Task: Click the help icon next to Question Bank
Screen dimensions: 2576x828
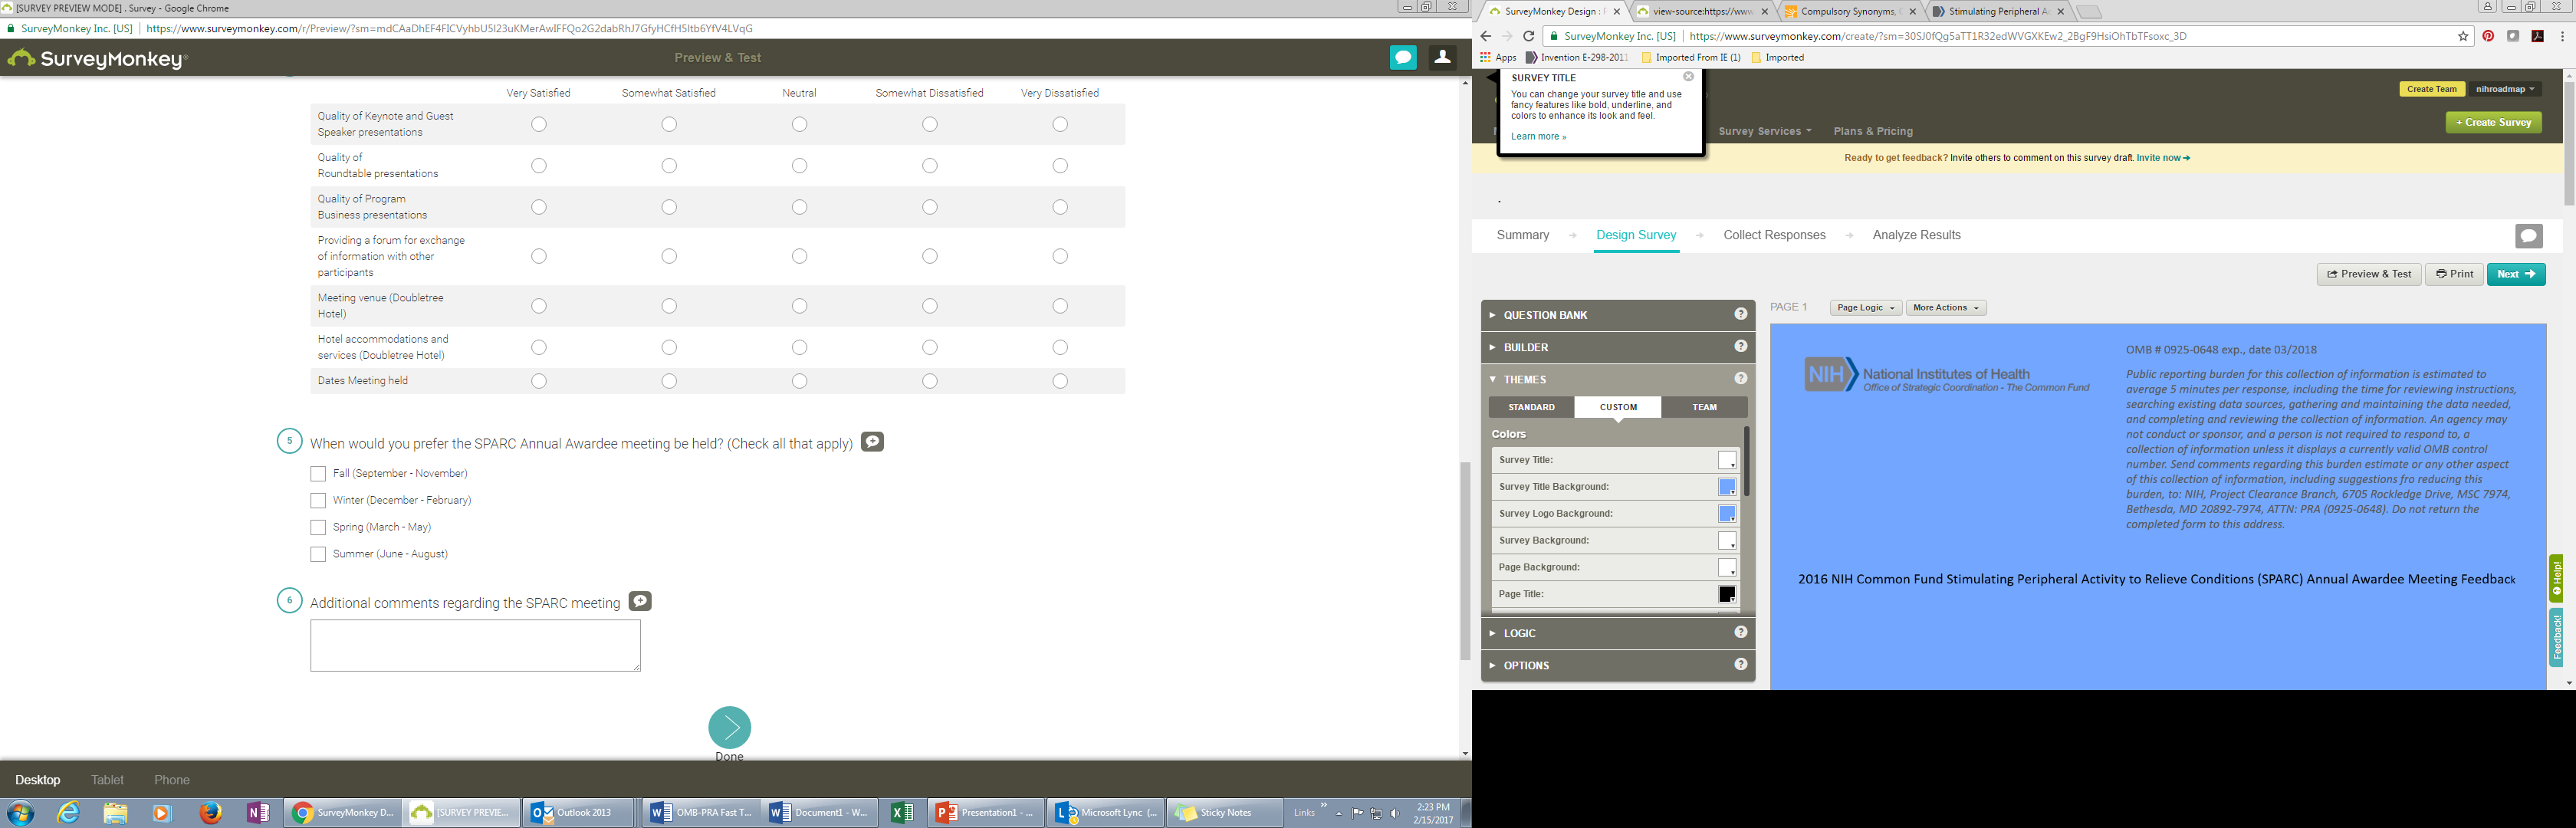Action: coord(1740,315)
